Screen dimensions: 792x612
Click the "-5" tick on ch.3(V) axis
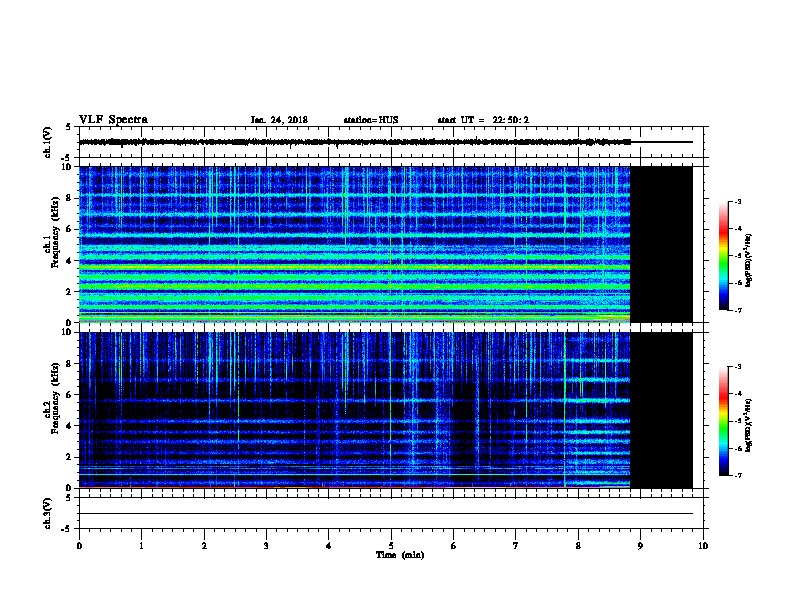click(x=67, y=529)
